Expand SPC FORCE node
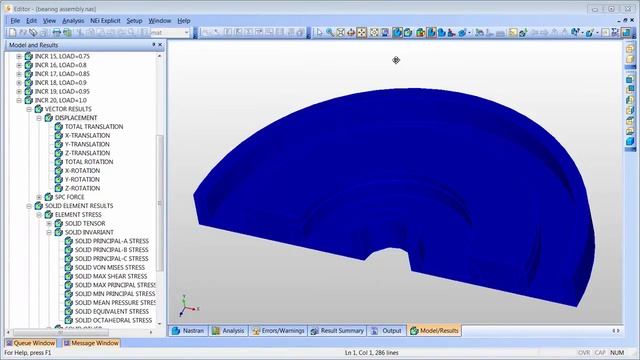This screenshot has height=360, width=640. tap(39, 197)
